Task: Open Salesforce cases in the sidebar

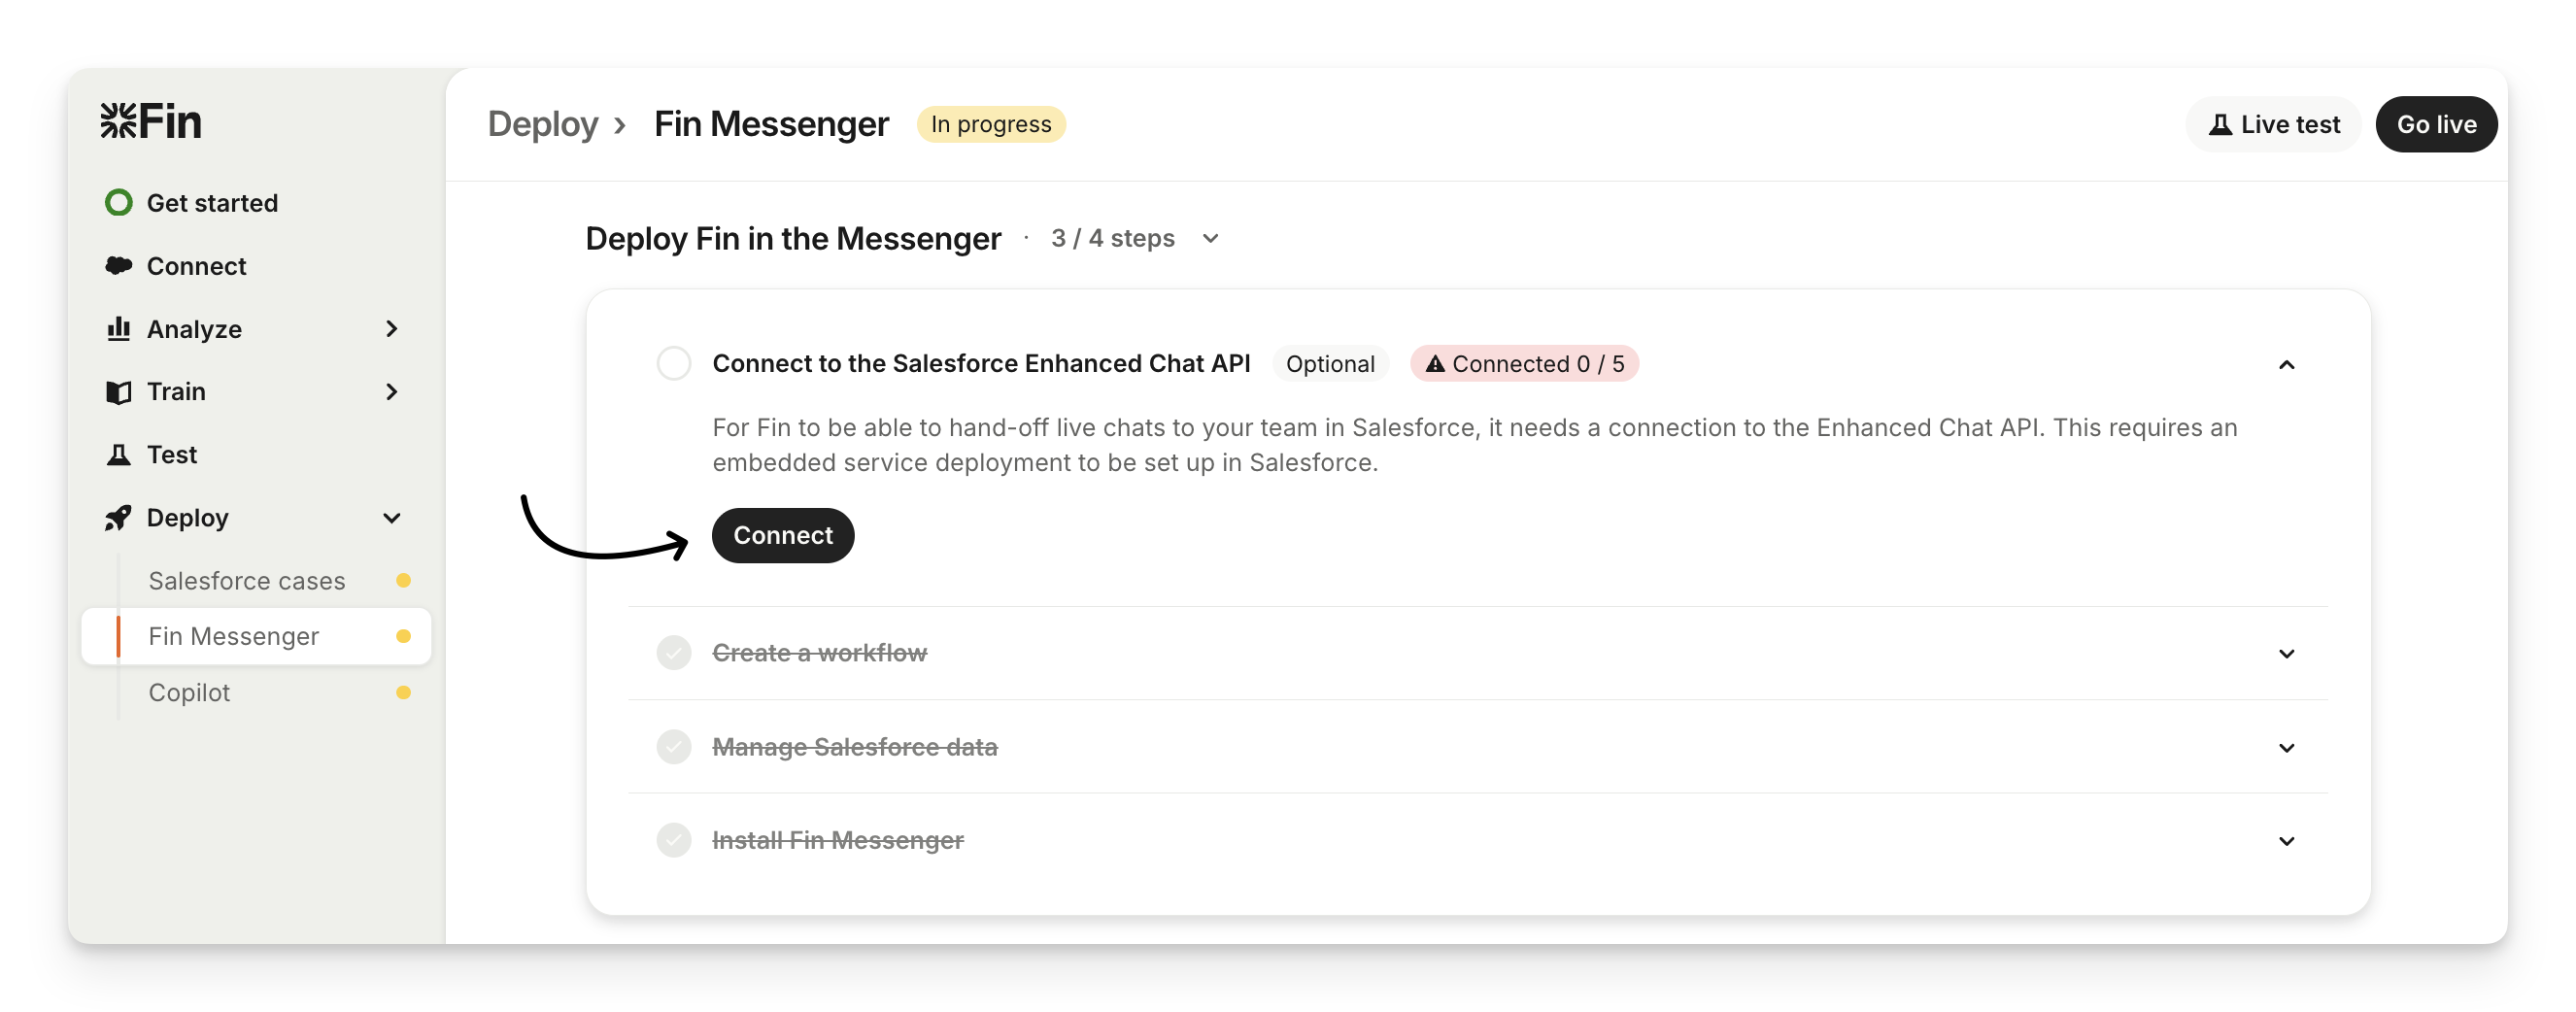Action: click(247, 581)
